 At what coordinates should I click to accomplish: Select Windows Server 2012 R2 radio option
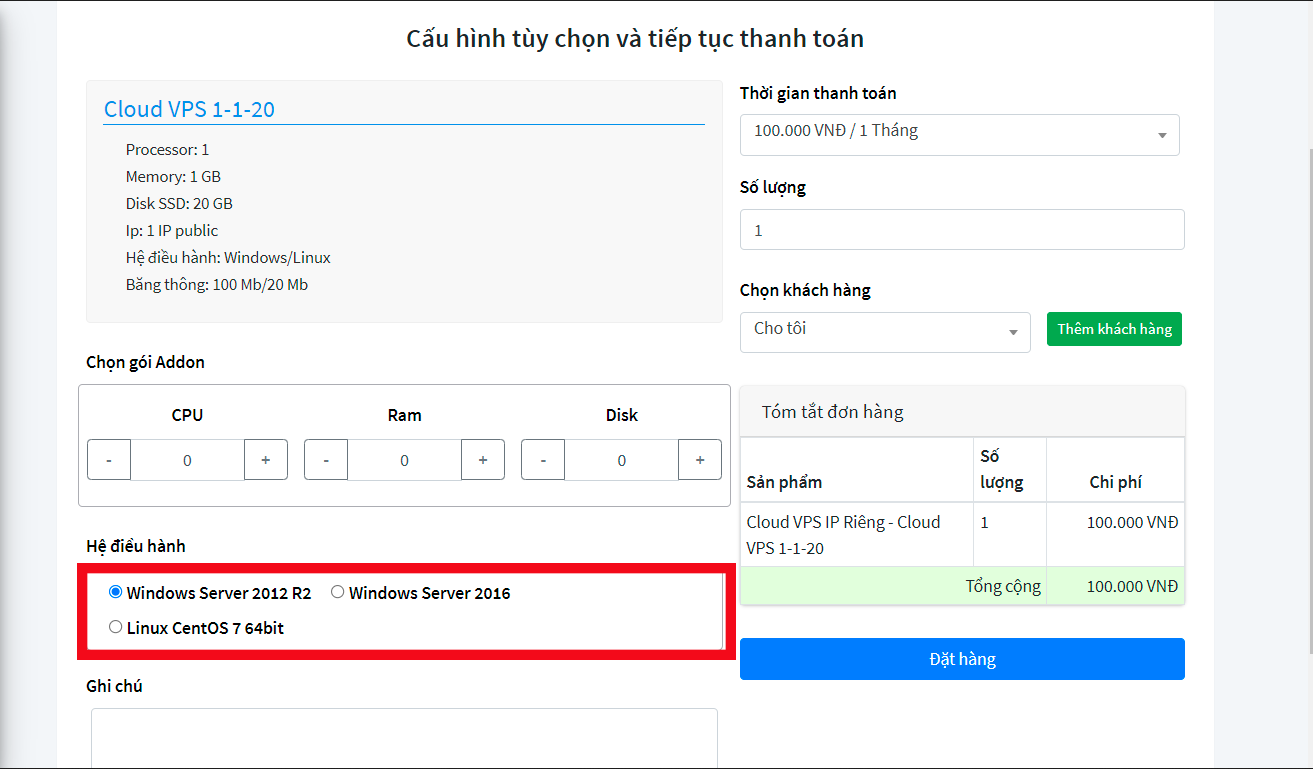point(116,592)
